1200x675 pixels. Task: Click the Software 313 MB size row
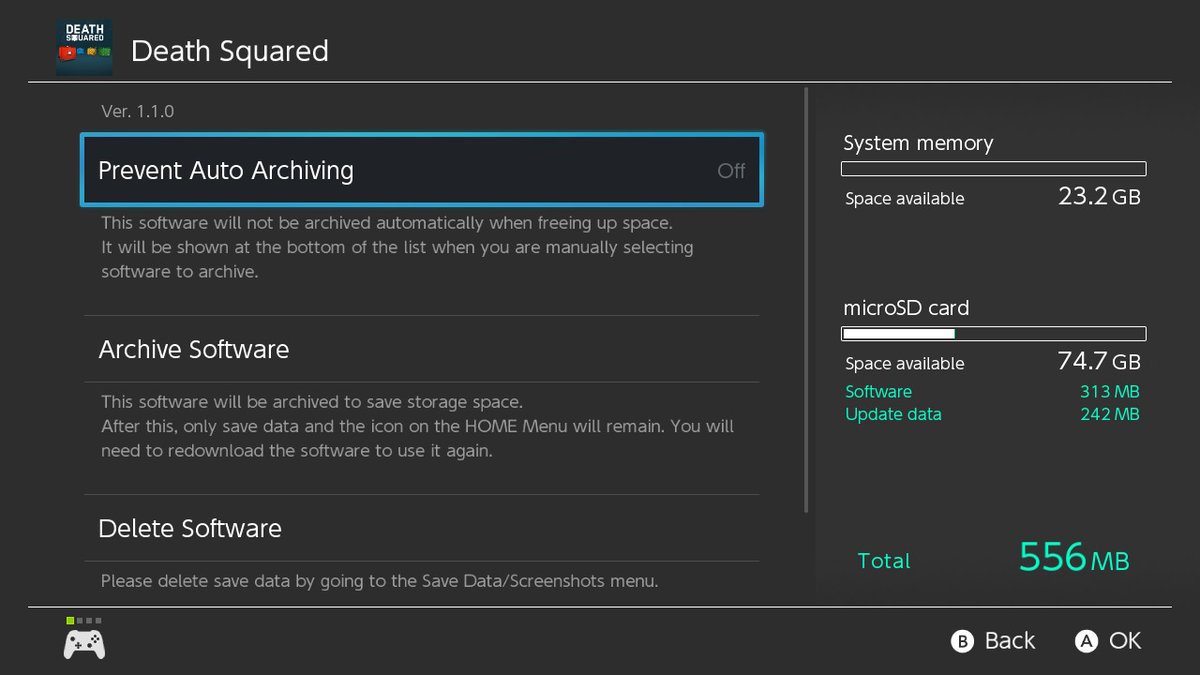pos(992,392)
